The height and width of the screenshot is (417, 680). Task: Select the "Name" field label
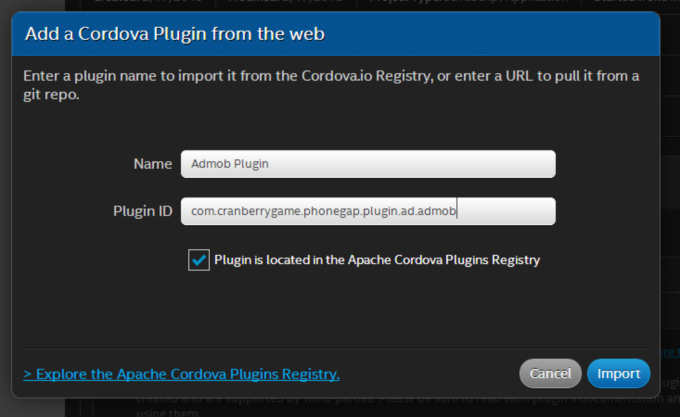(153, 164)
